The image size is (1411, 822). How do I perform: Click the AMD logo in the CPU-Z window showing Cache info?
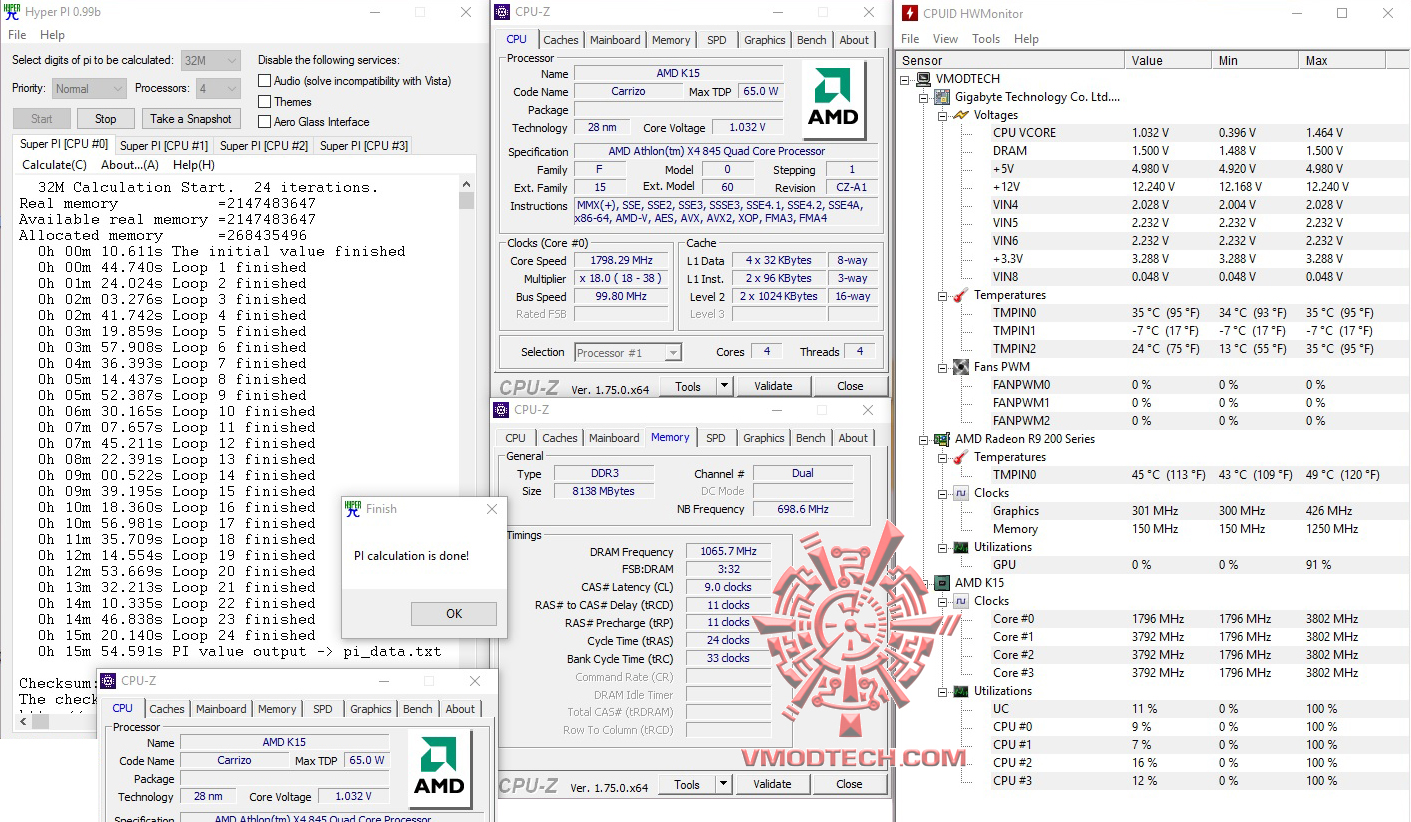(x=834, y=100)
